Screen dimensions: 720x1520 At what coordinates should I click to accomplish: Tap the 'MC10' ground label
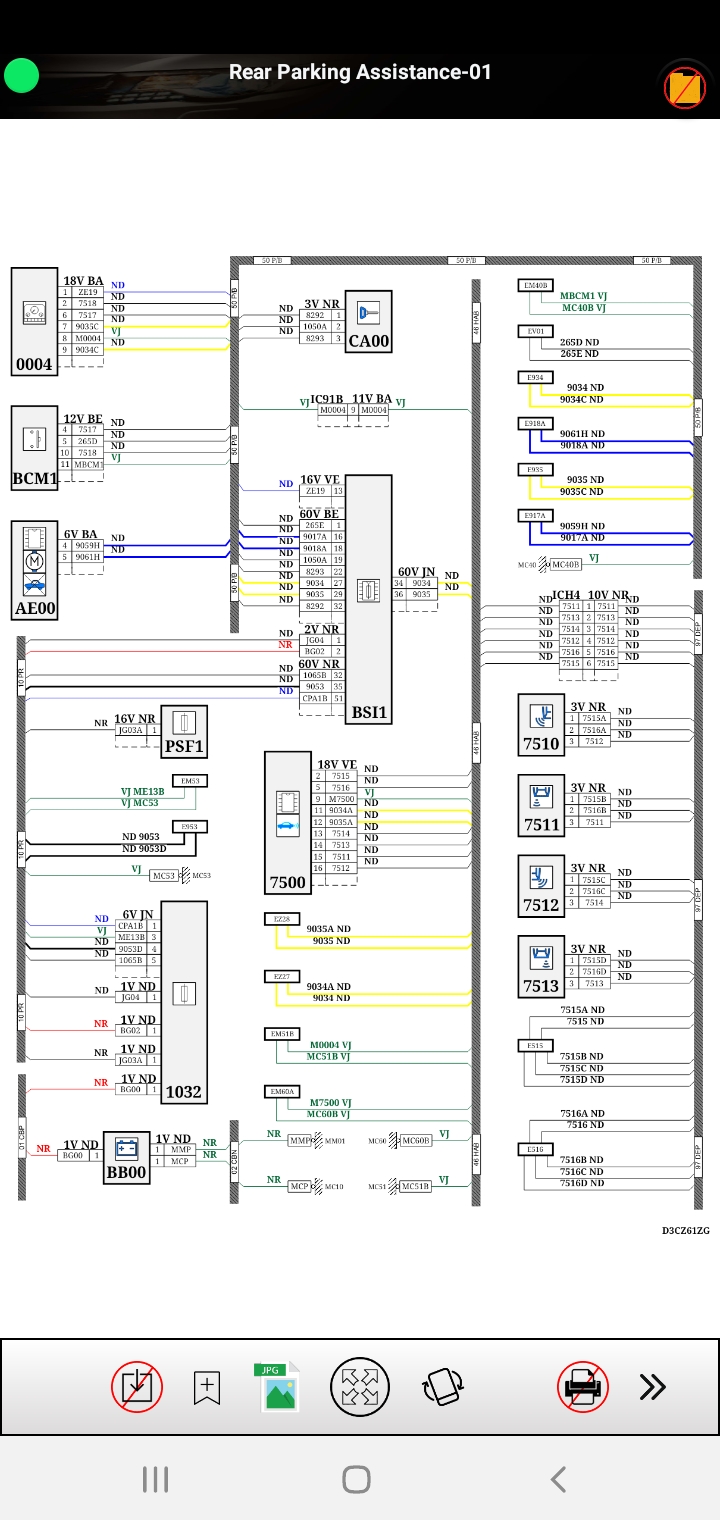click(x=335, y=1187)
